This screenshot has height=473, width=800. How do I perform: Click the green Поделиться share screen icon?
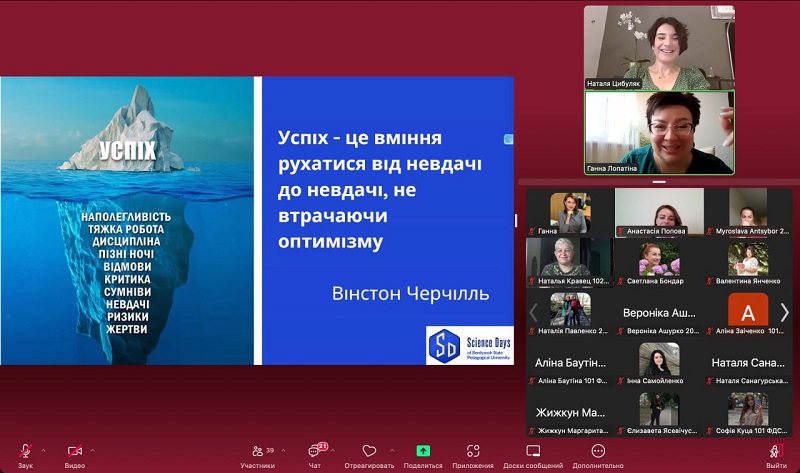tap(423, 452)
